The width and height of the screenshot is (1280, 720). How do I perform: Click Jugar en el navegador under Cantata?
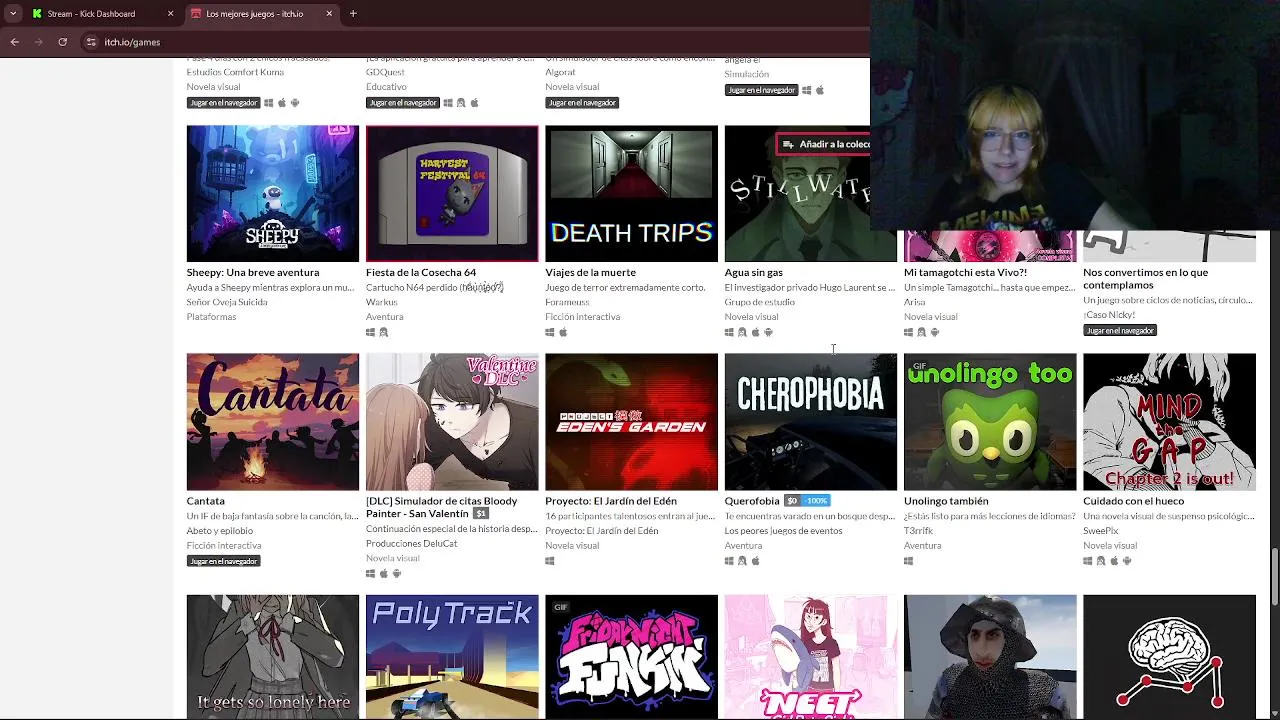click(224, 561)
